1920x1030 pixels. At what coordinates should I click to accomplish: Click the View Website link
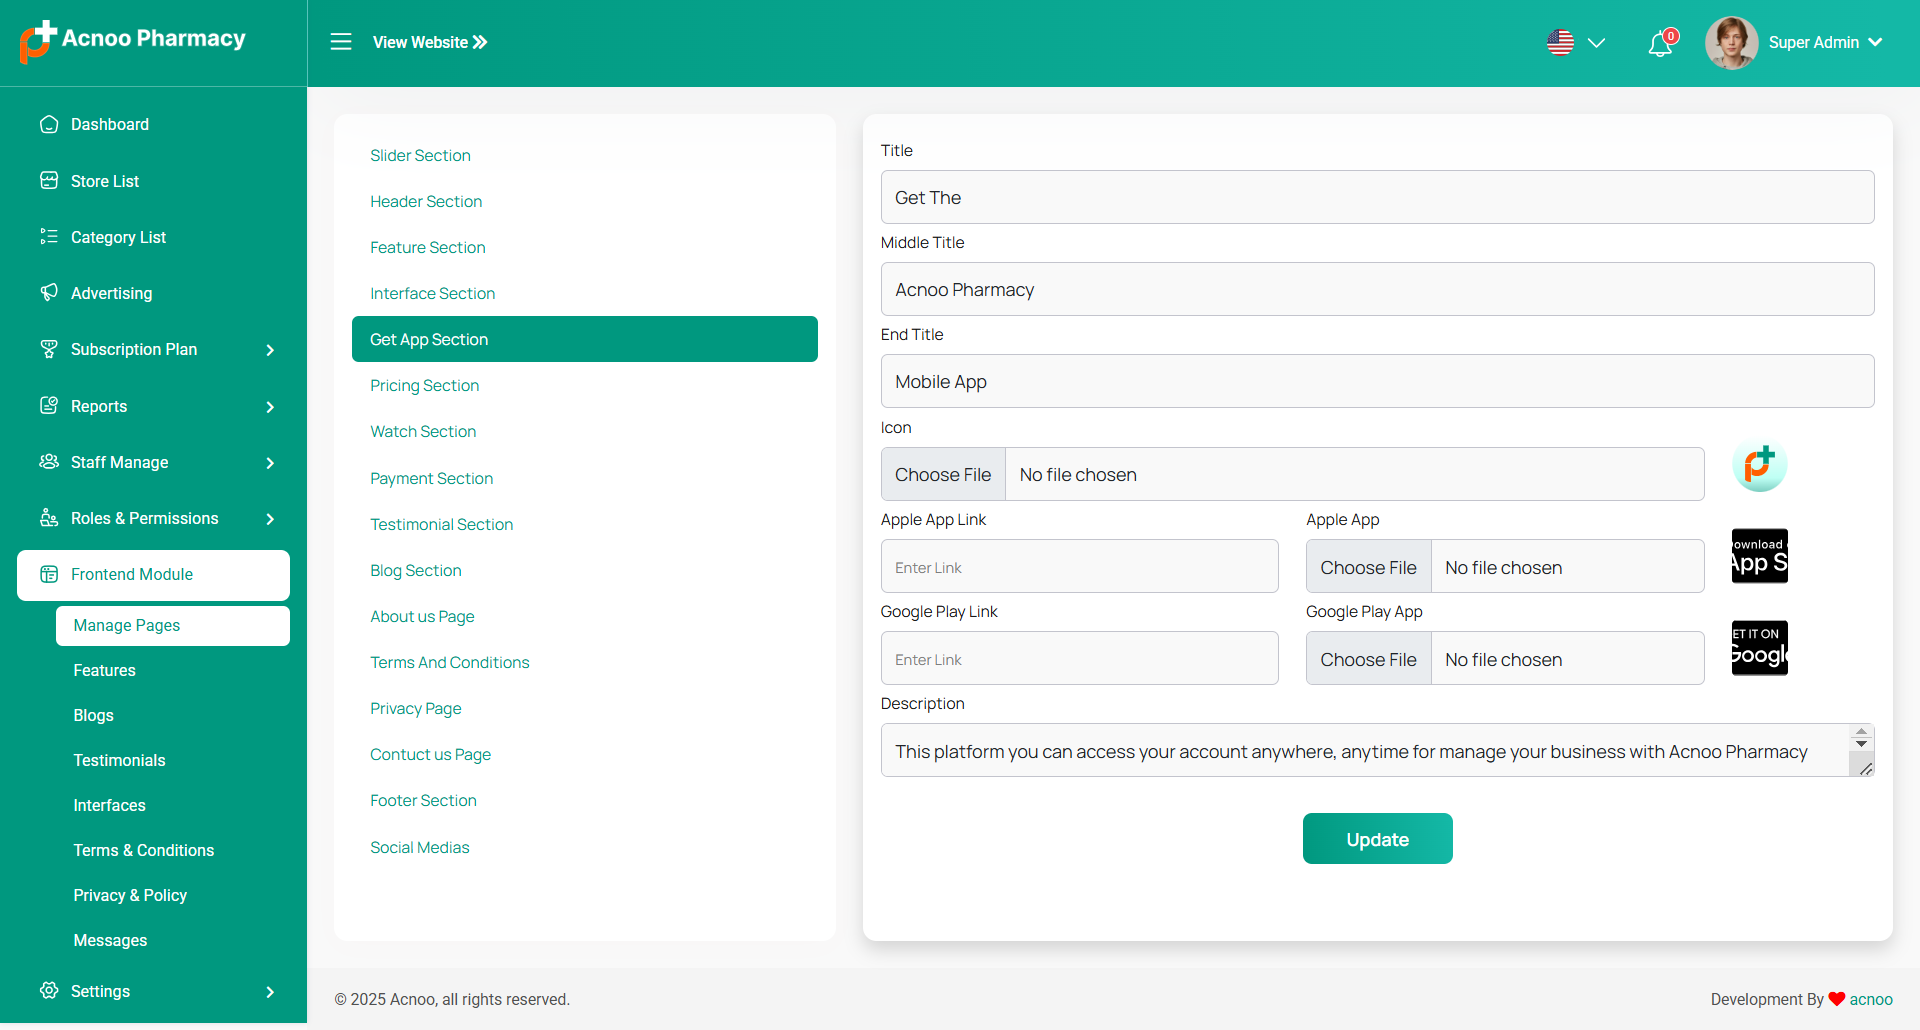tap(430, 42)
